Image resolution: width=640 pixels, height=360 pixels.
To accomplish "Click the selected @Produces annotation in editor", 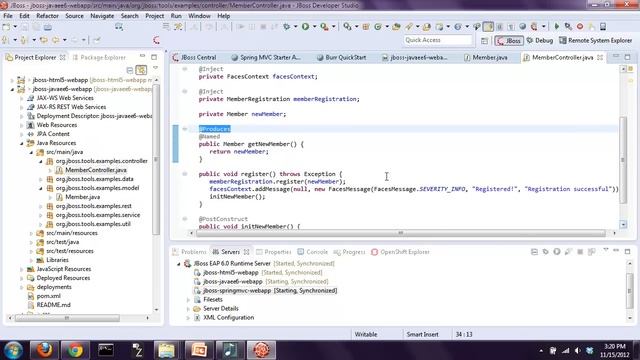I will click(x=215, y=129).
